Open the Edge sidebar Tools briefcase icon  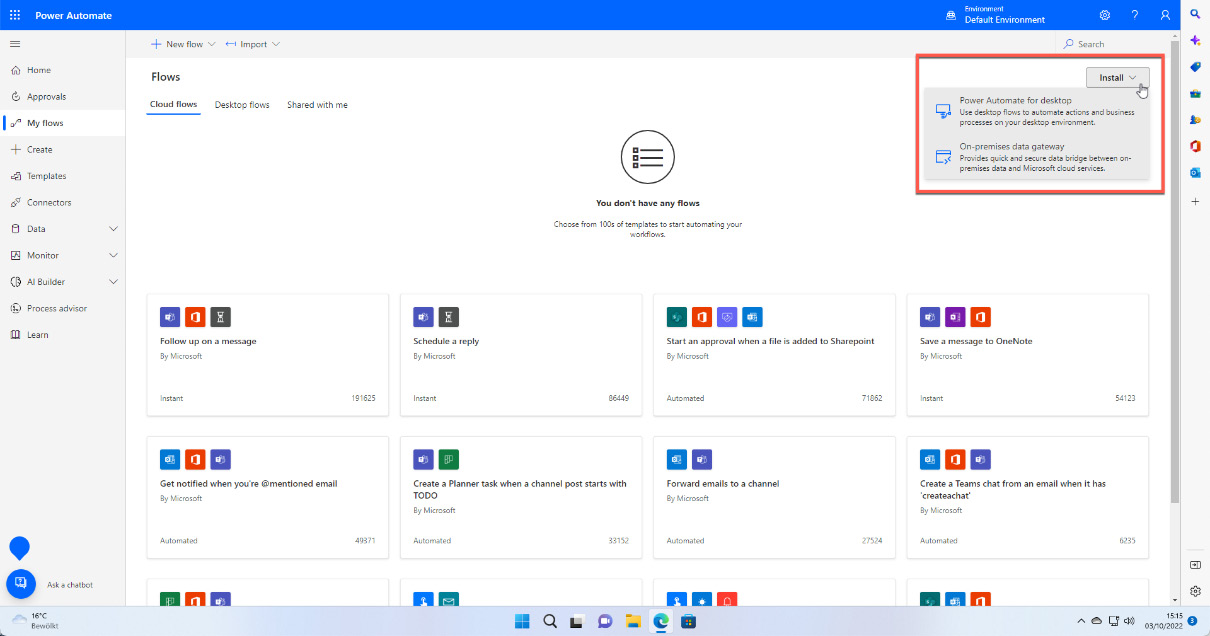coord(1195,93)
